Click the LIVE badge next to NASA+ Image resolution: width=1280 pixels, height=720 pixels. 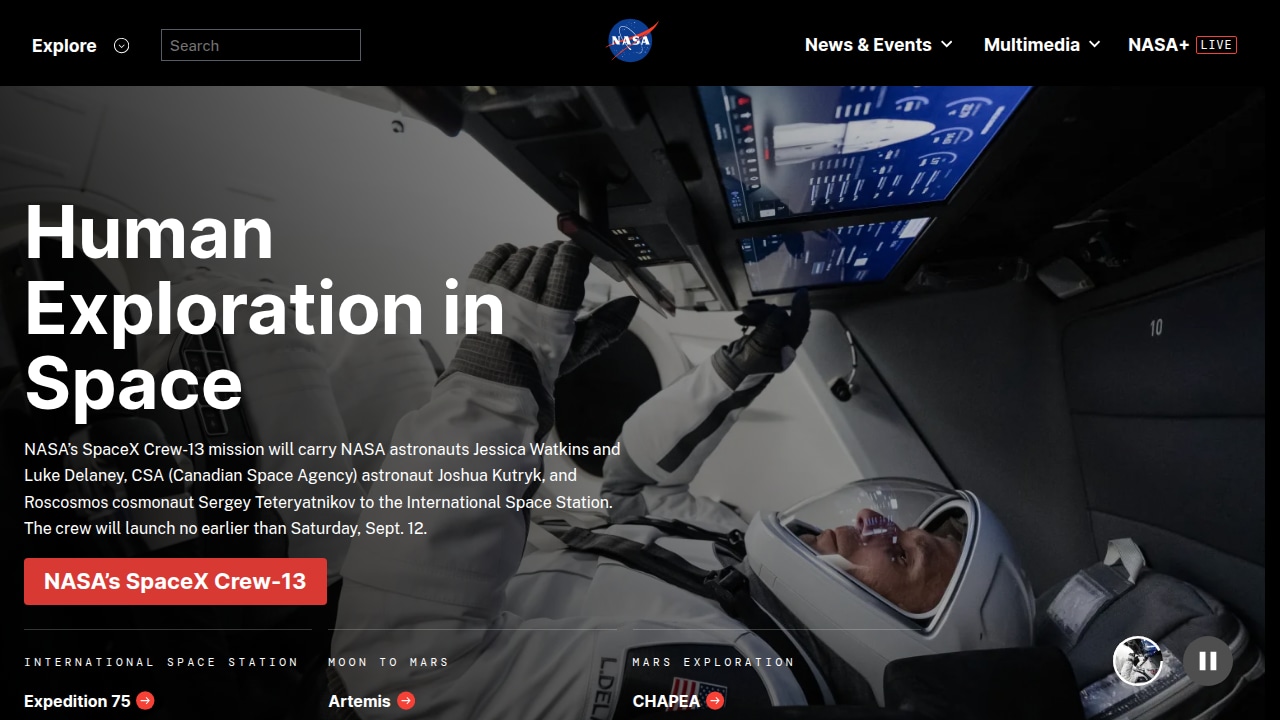point(1216,45)
